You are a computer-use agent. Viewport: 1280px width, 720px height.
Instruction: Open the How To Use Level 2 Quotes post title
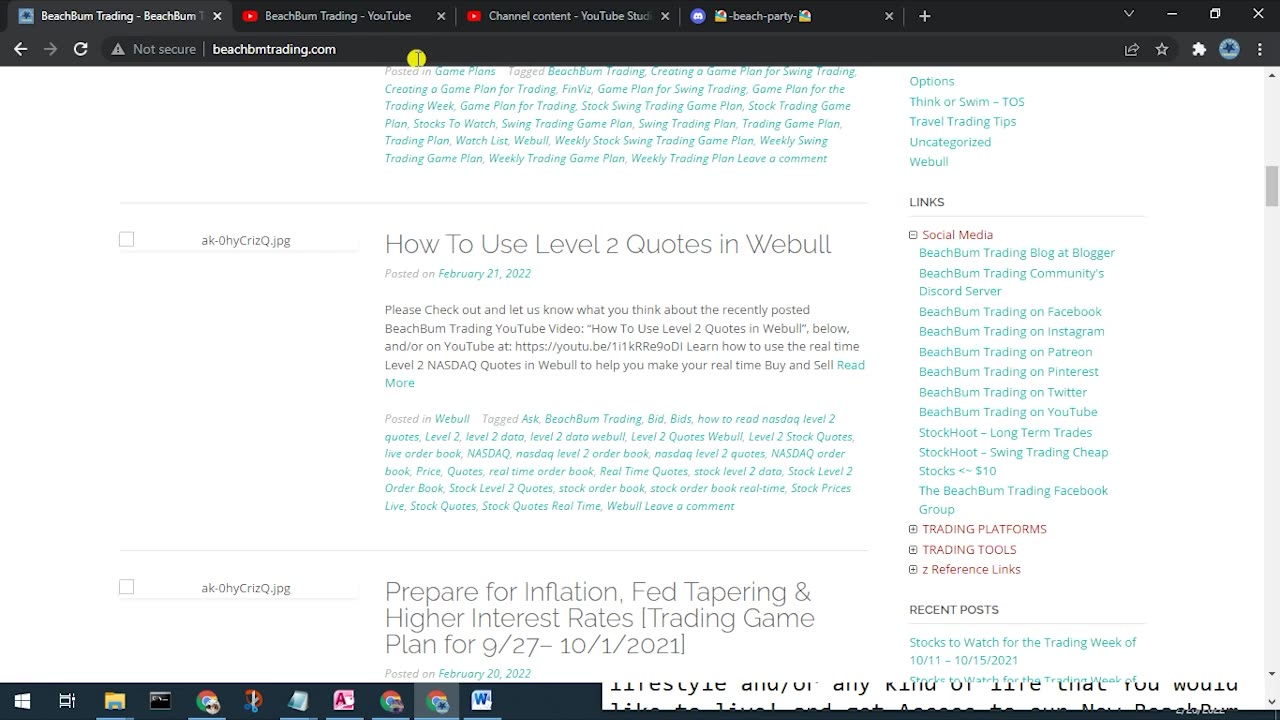click(x=608, y=244)
